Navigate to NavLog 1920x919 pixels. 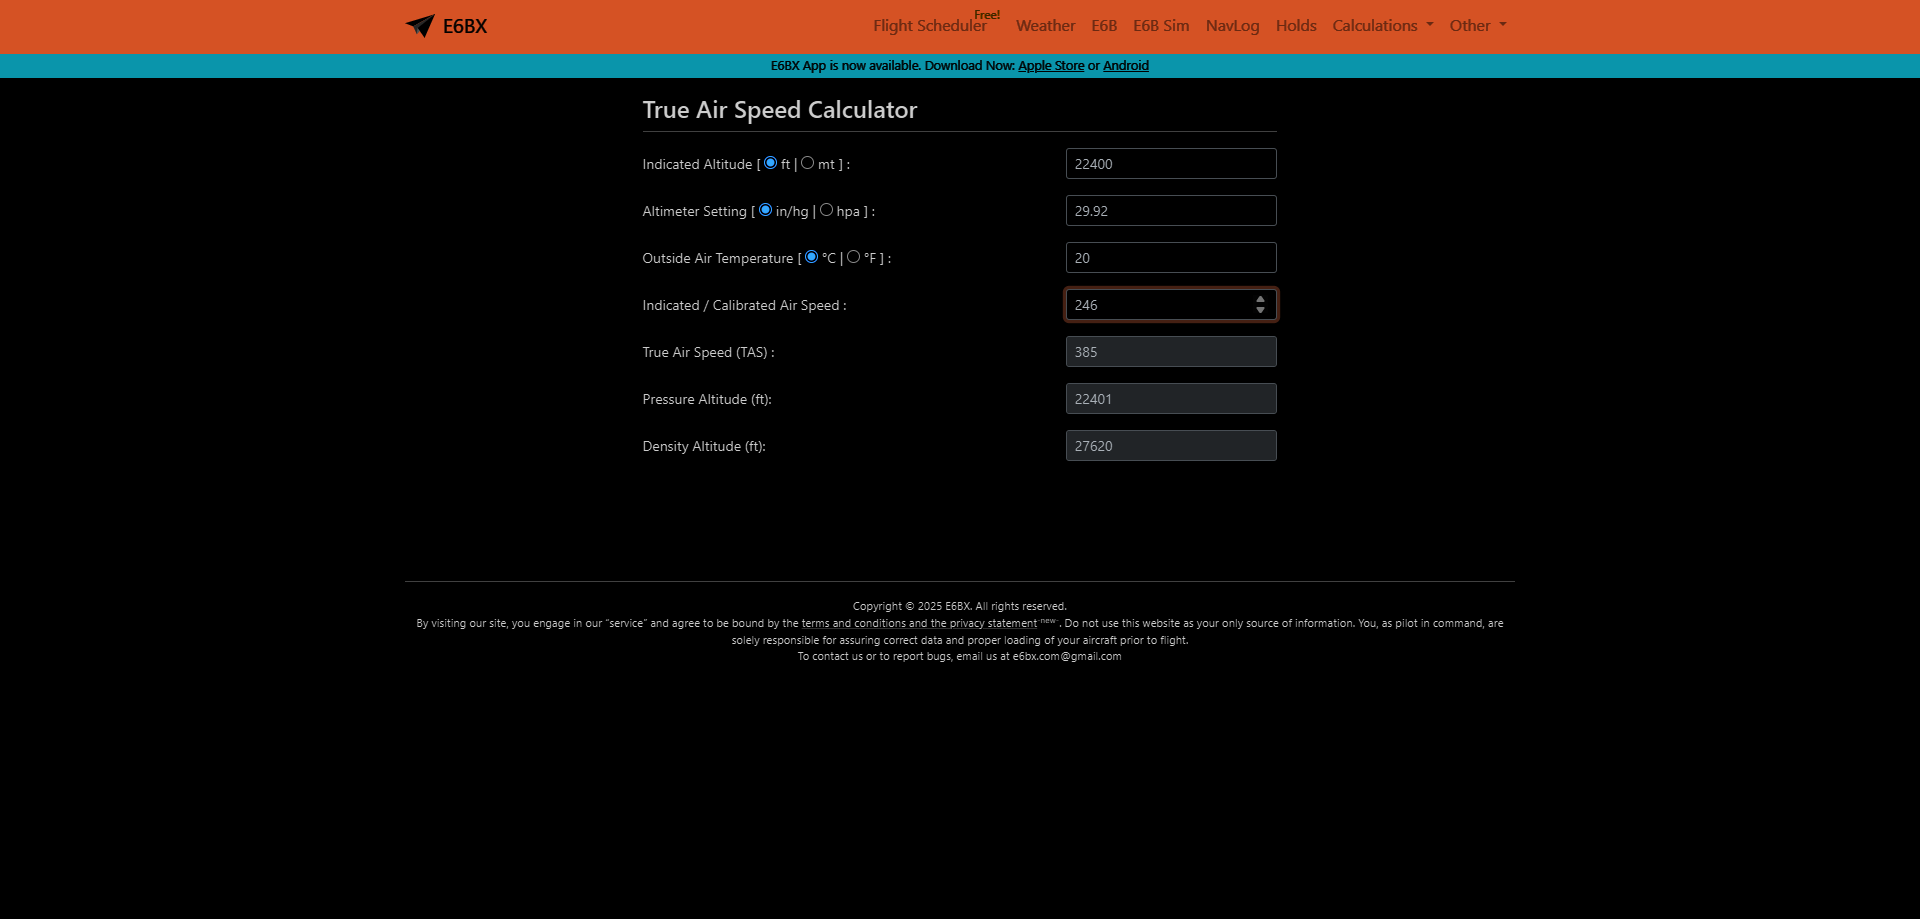coord(1232,26)
